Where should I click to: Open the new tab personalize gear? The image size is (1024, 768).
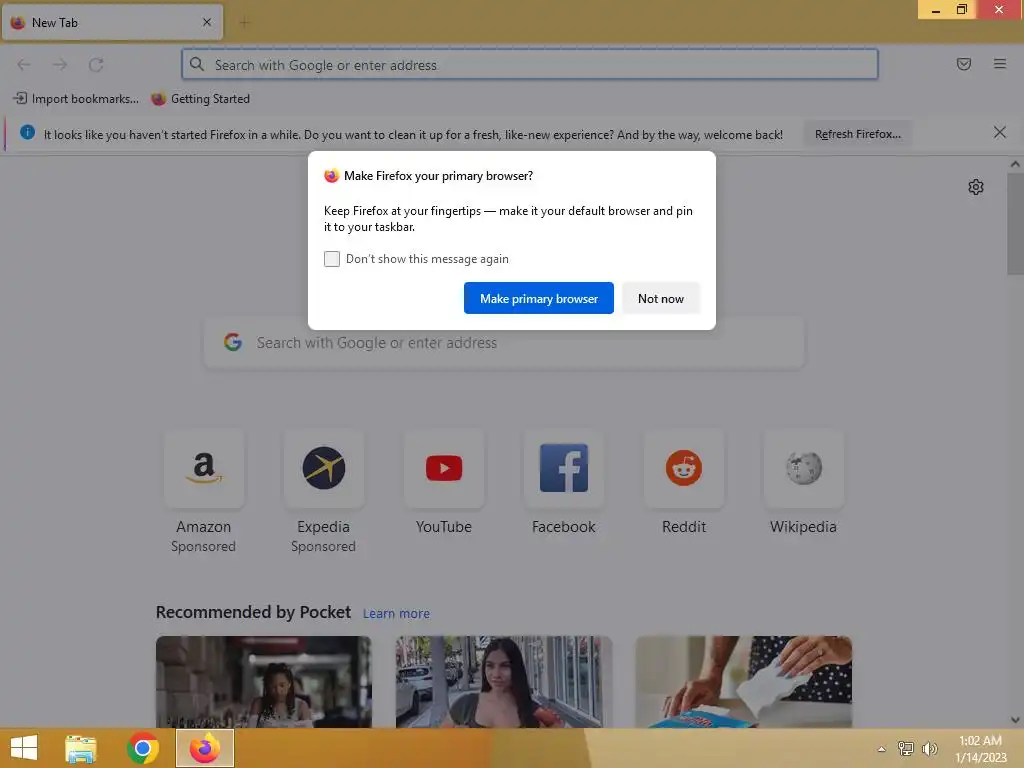point(975,187)
